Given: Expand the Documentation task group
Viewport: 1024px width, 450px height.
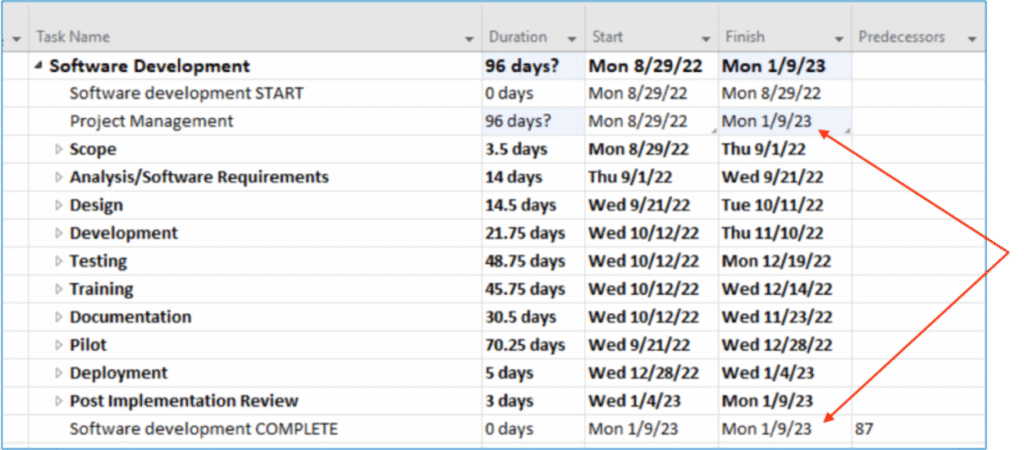Looking at the screenshot, I should click(x=58, y=318).
